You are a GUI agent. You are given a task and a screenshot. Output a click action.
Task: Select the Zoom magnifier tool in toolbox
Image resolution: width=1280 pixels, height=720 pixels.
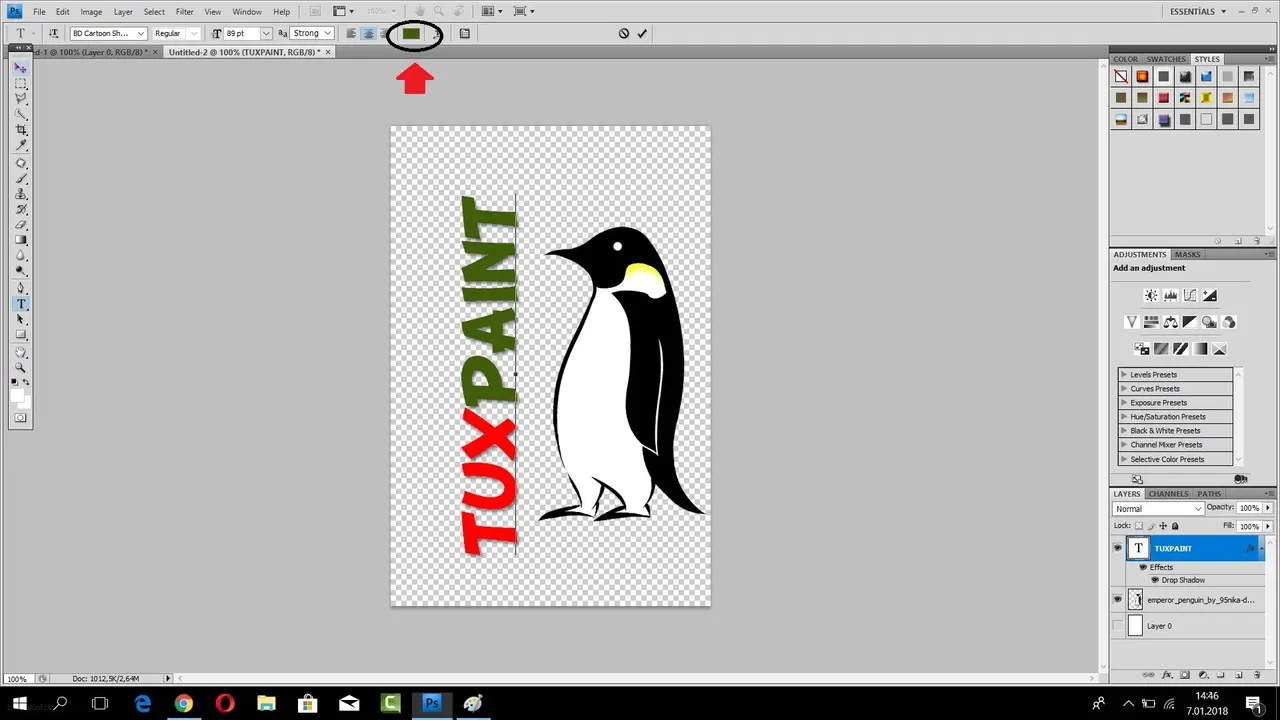[x=20, y=367]
